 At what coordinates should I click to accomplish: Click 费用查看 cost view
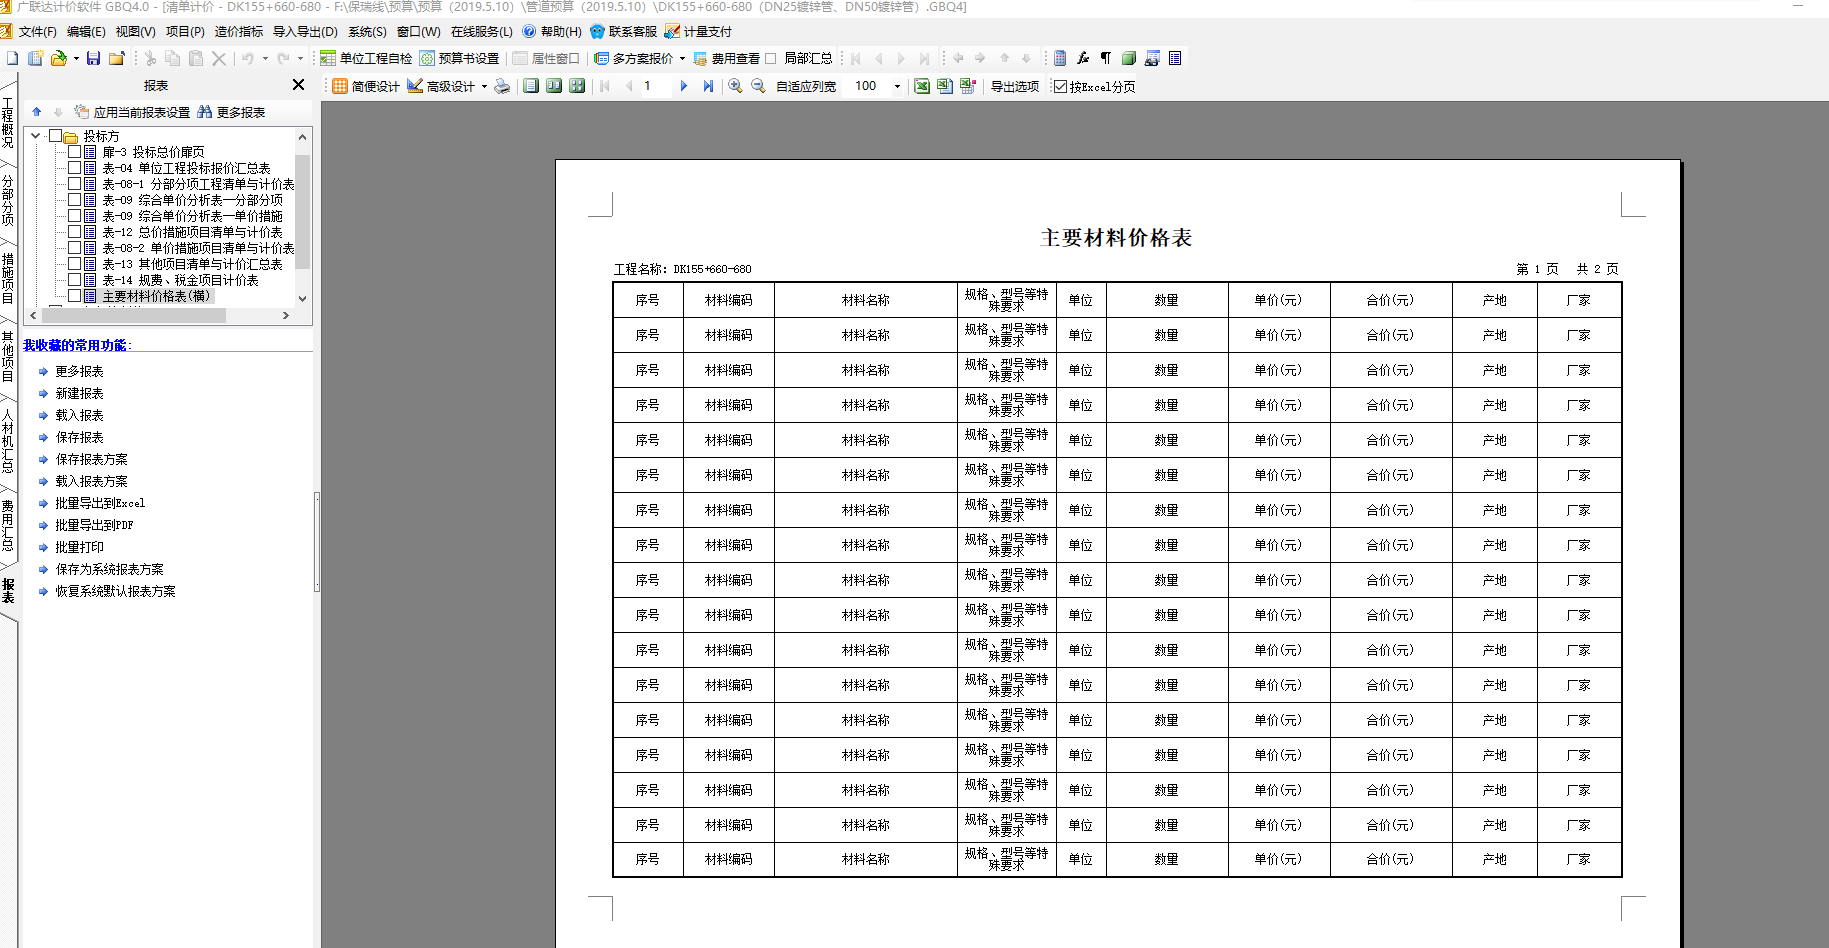pos(727,58)
